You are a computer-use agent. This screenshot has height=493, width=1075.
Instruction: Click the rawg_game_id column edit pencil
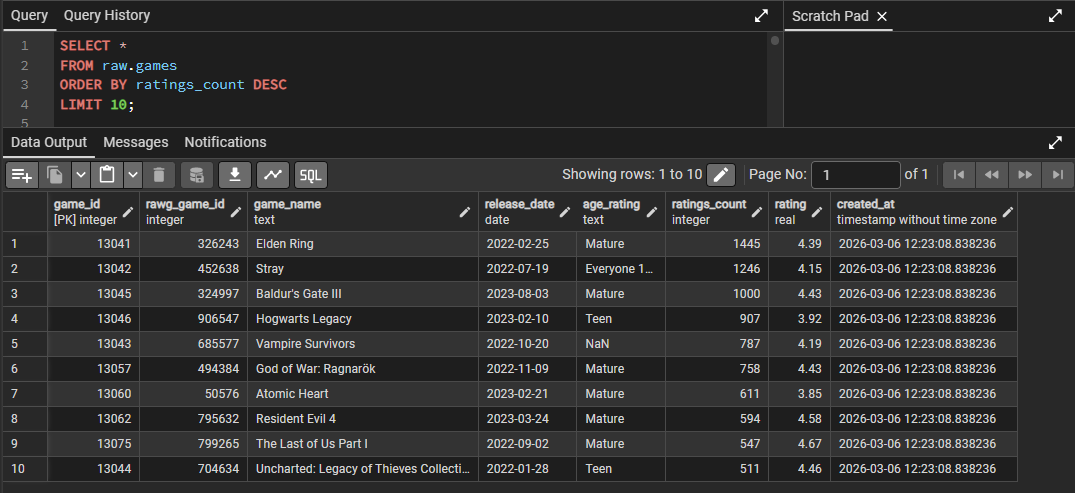237,213
